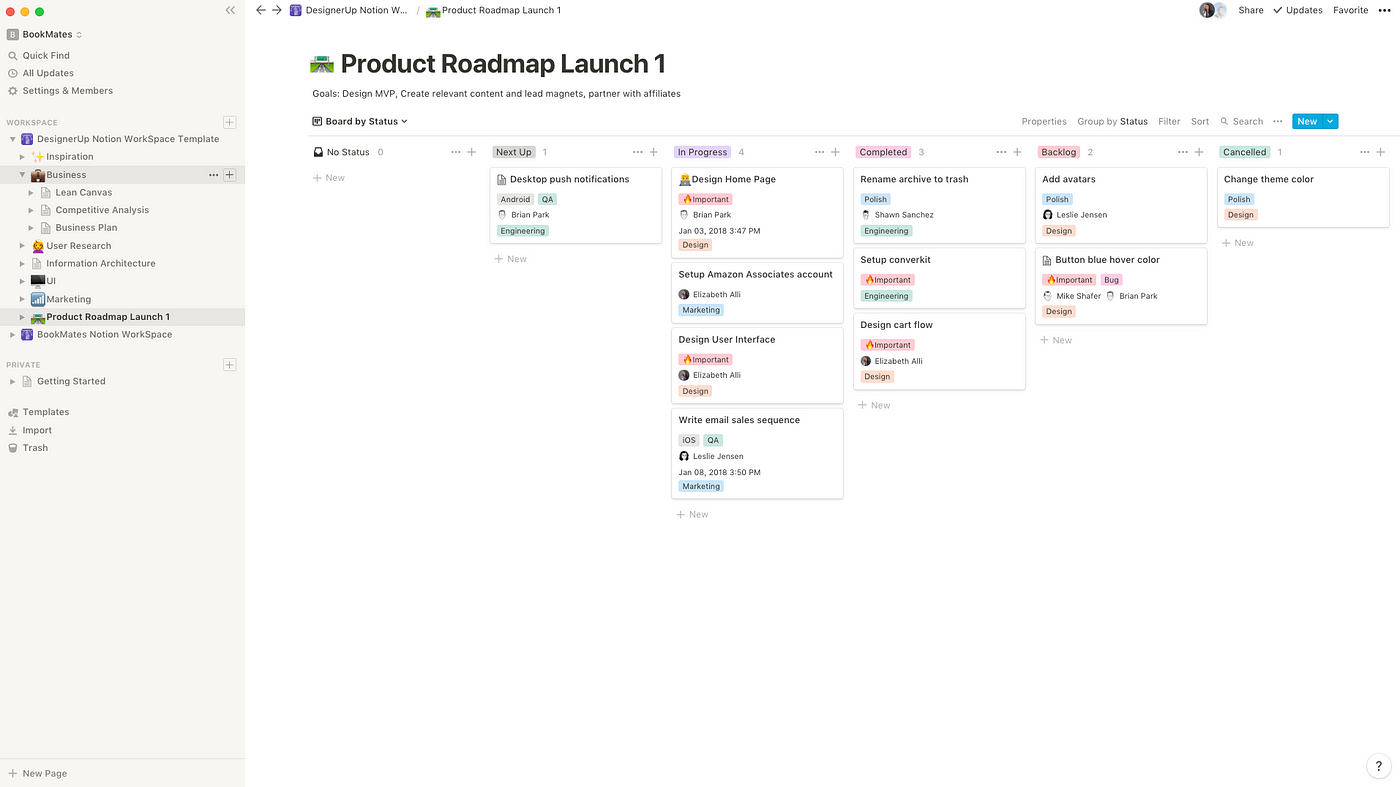Click the Share button at top right
The image size is (1400, 787).
pyautogui.click(x=1250, y=9)
